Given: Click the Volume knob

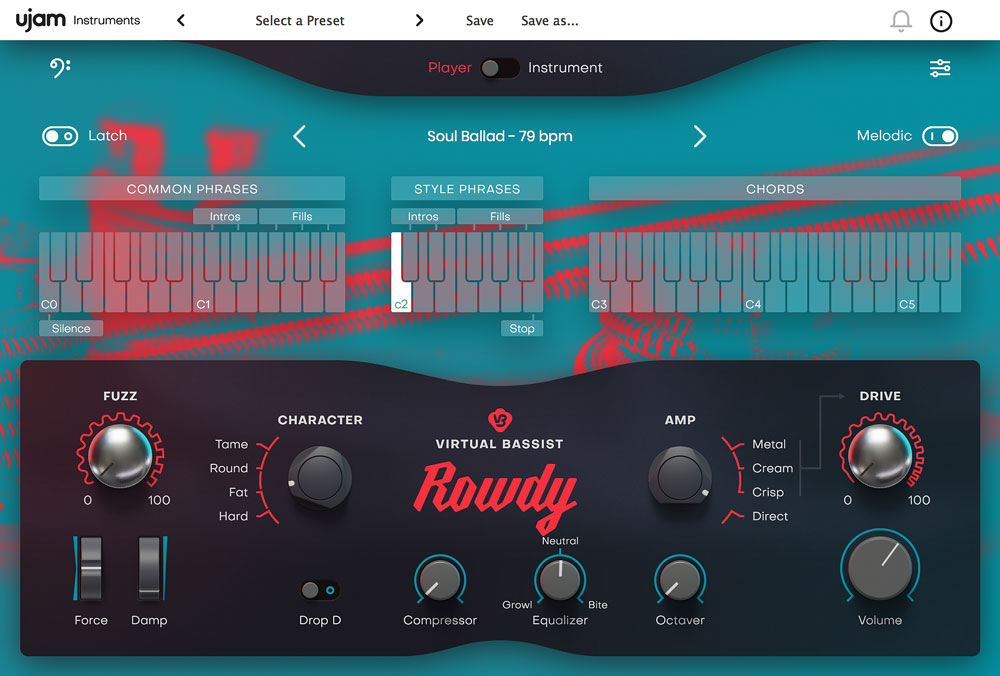Looking at the screenshot, I should pyautogui.click(x=880, y=568).
